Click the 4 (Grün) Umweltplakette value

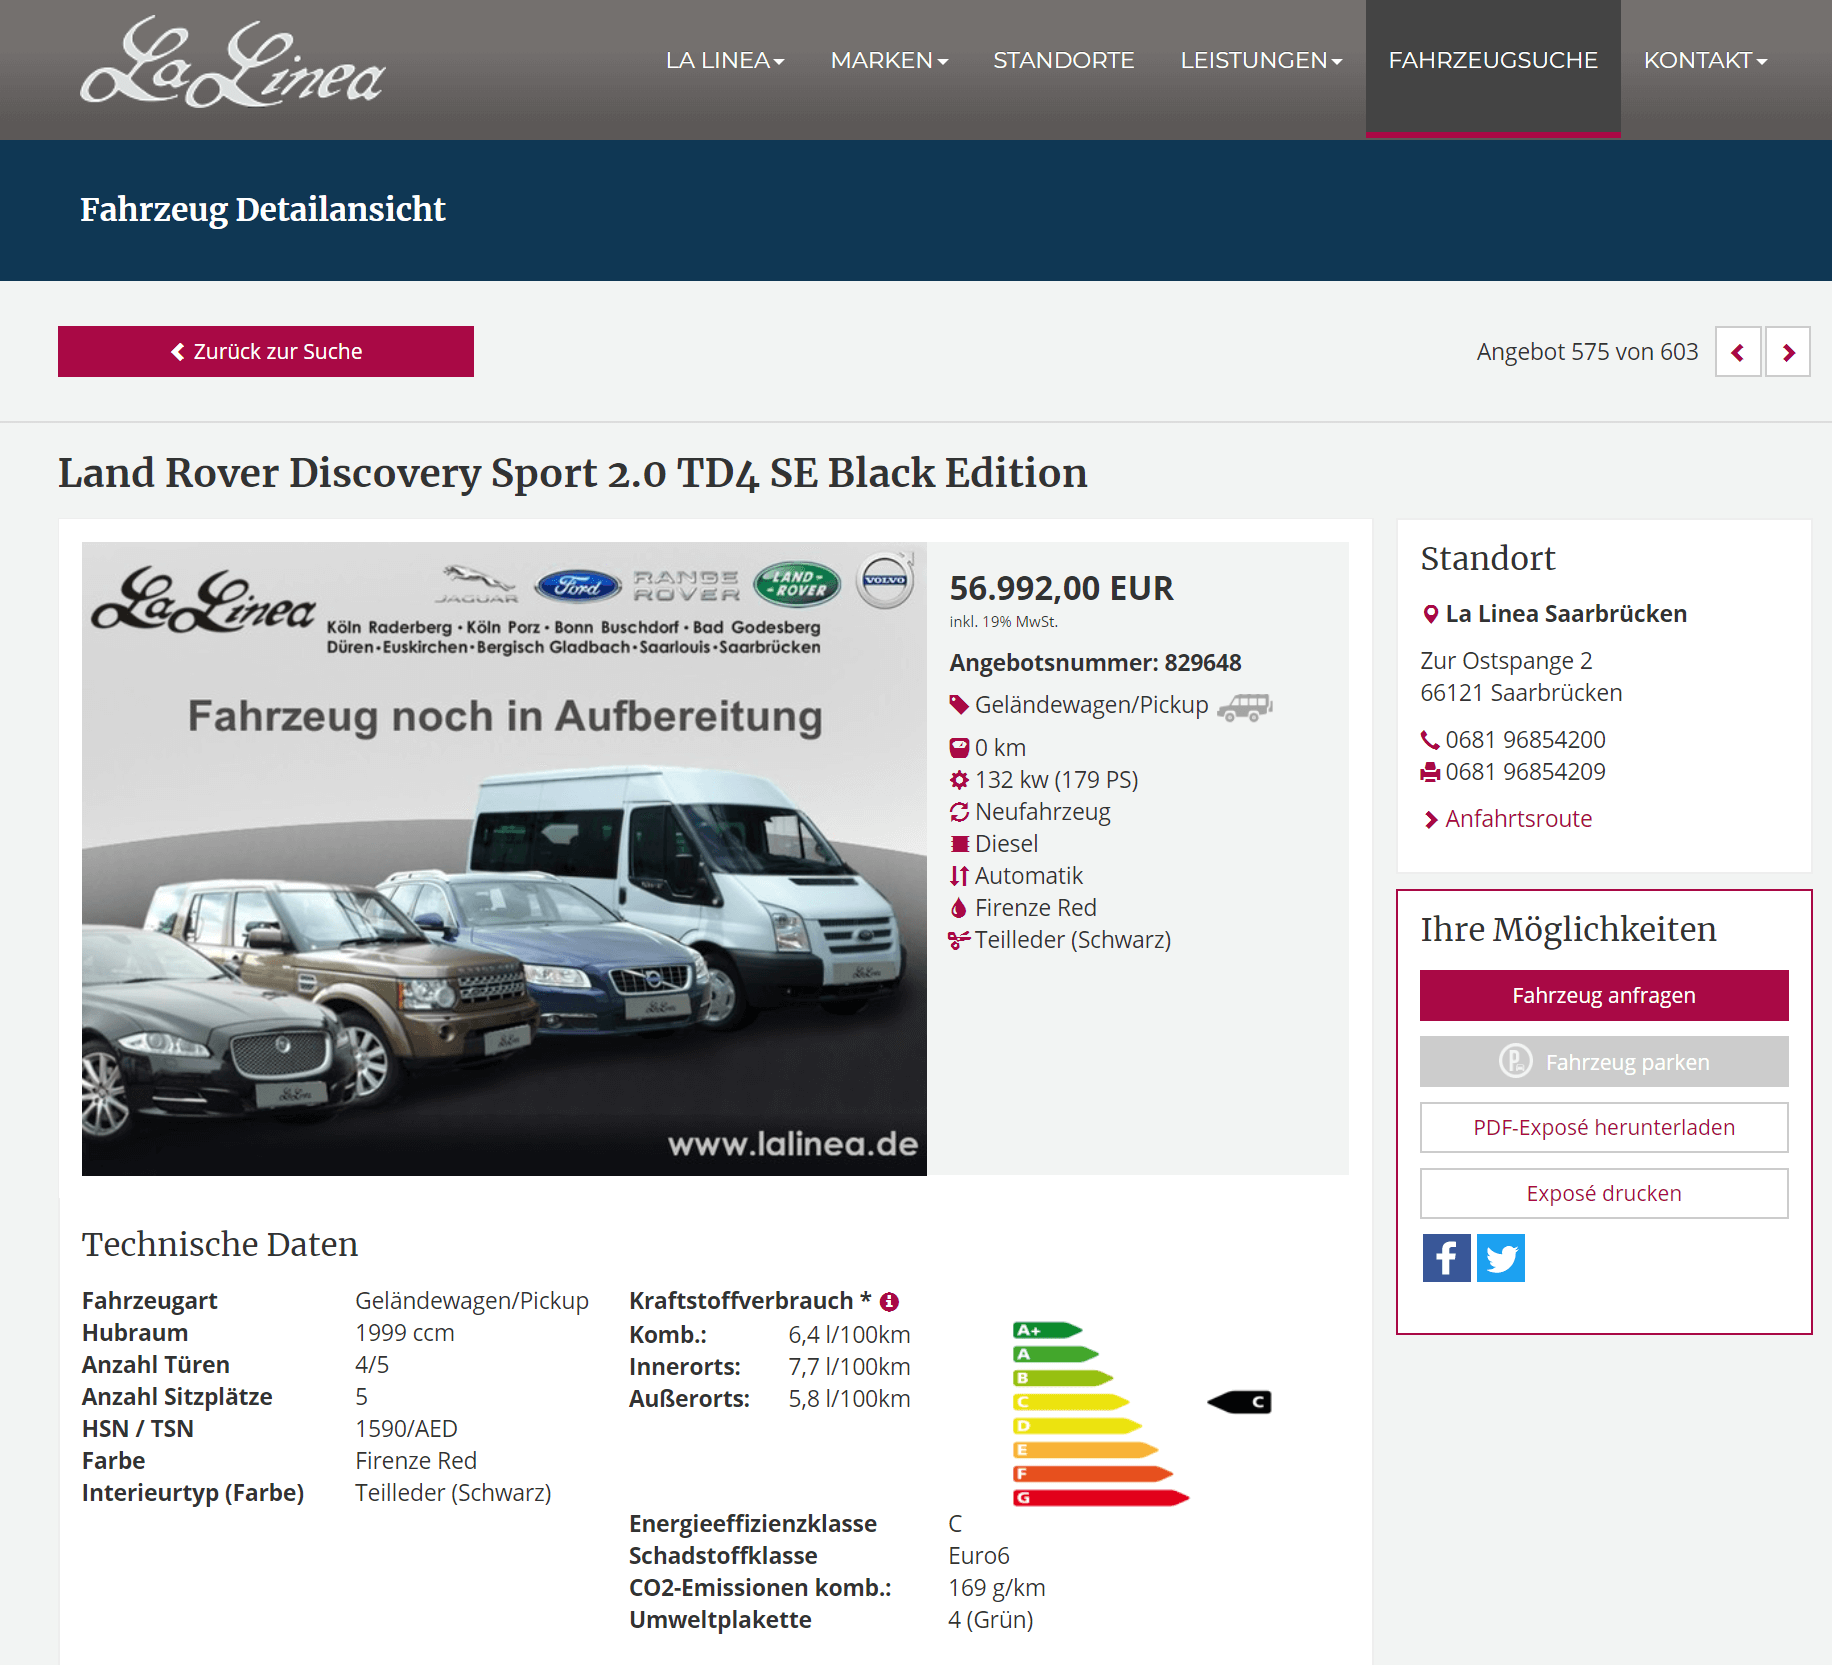click(x=991, y=1620)
